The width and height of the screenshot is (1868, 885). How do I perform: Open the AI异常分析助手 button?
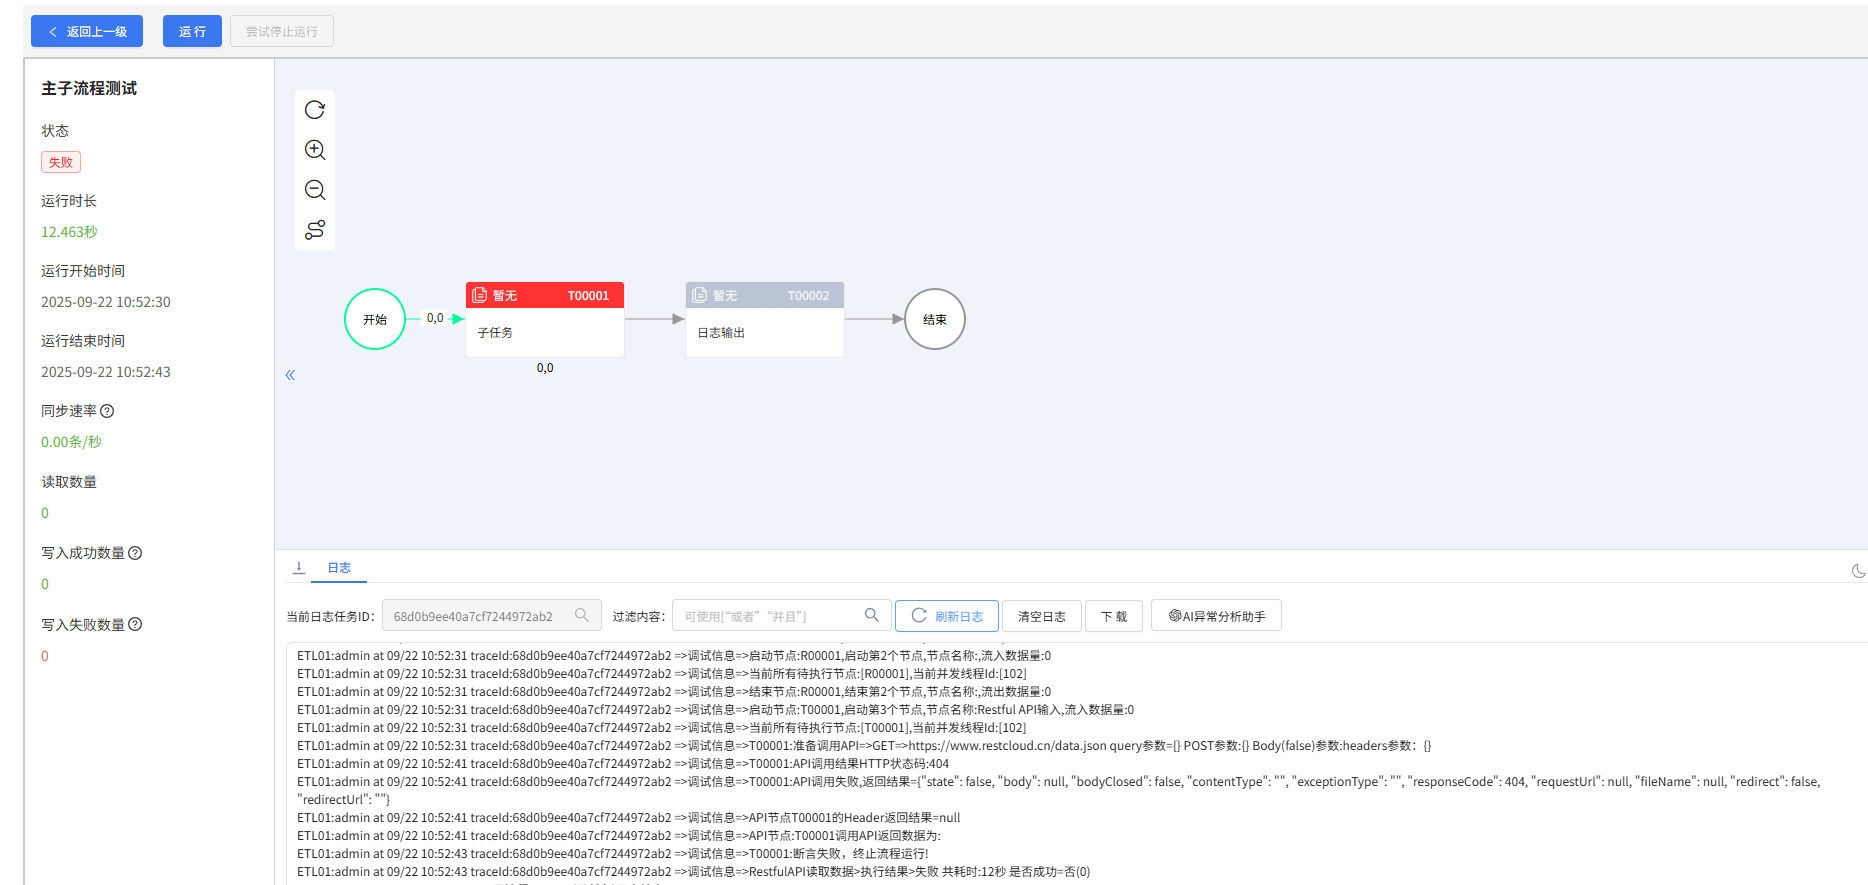click(1216, 616)
